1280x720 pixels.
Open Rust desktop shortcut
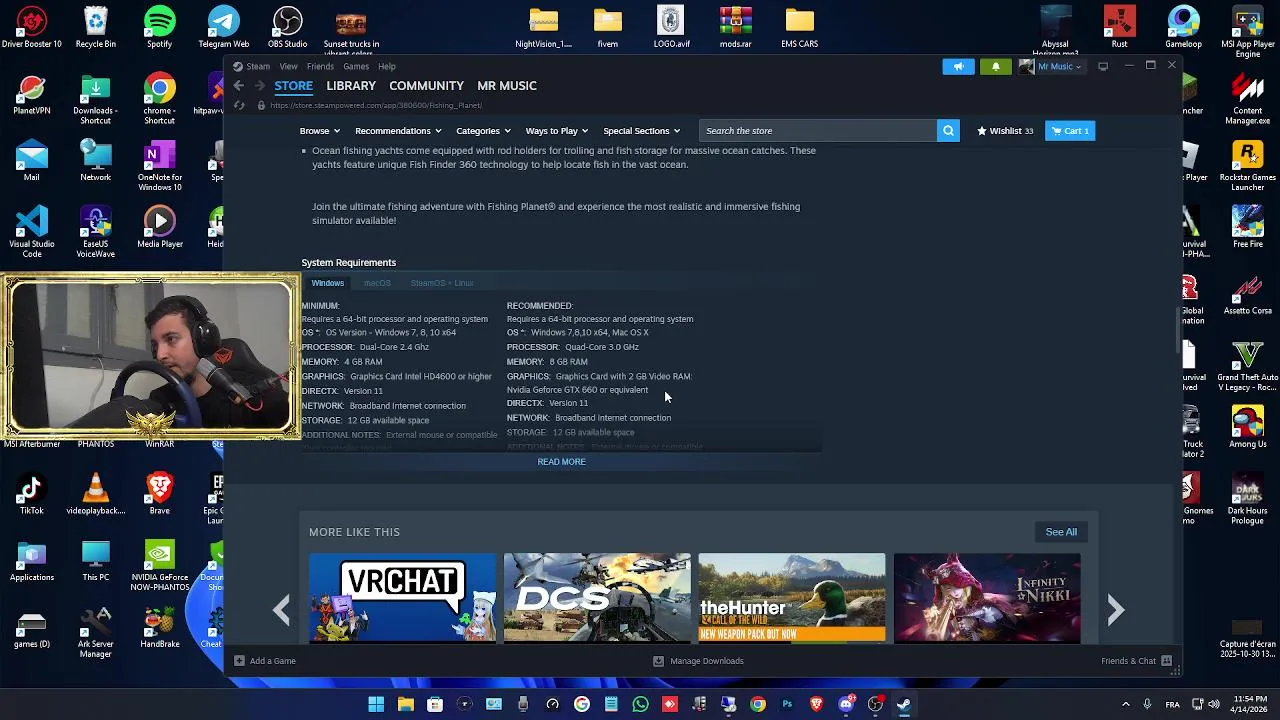click(1119, 27)
